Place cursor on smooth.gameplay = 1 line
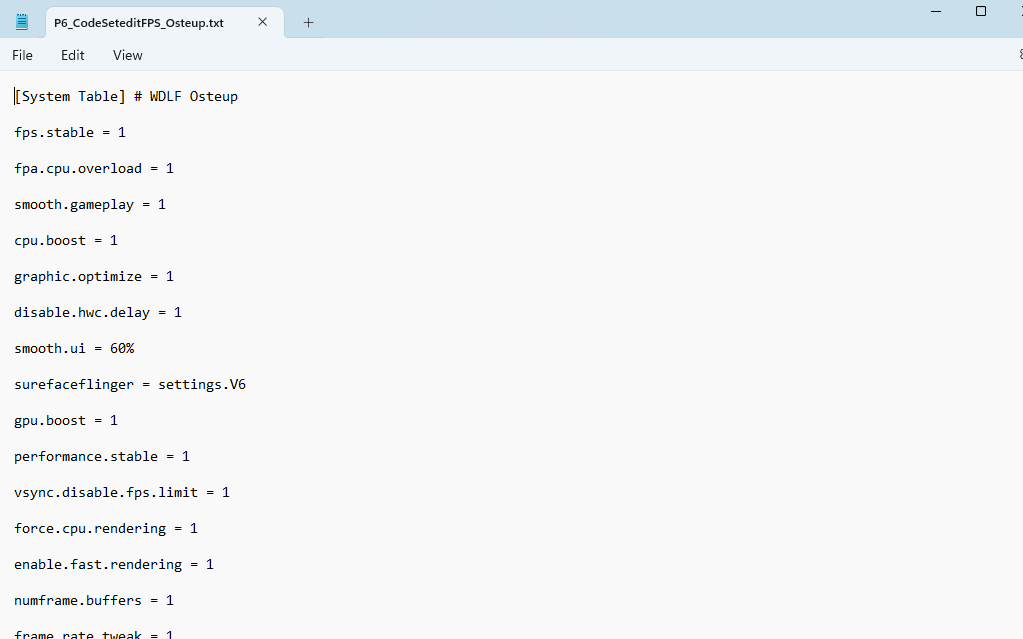Screen dimensions: 1023x639 point(90,205)
